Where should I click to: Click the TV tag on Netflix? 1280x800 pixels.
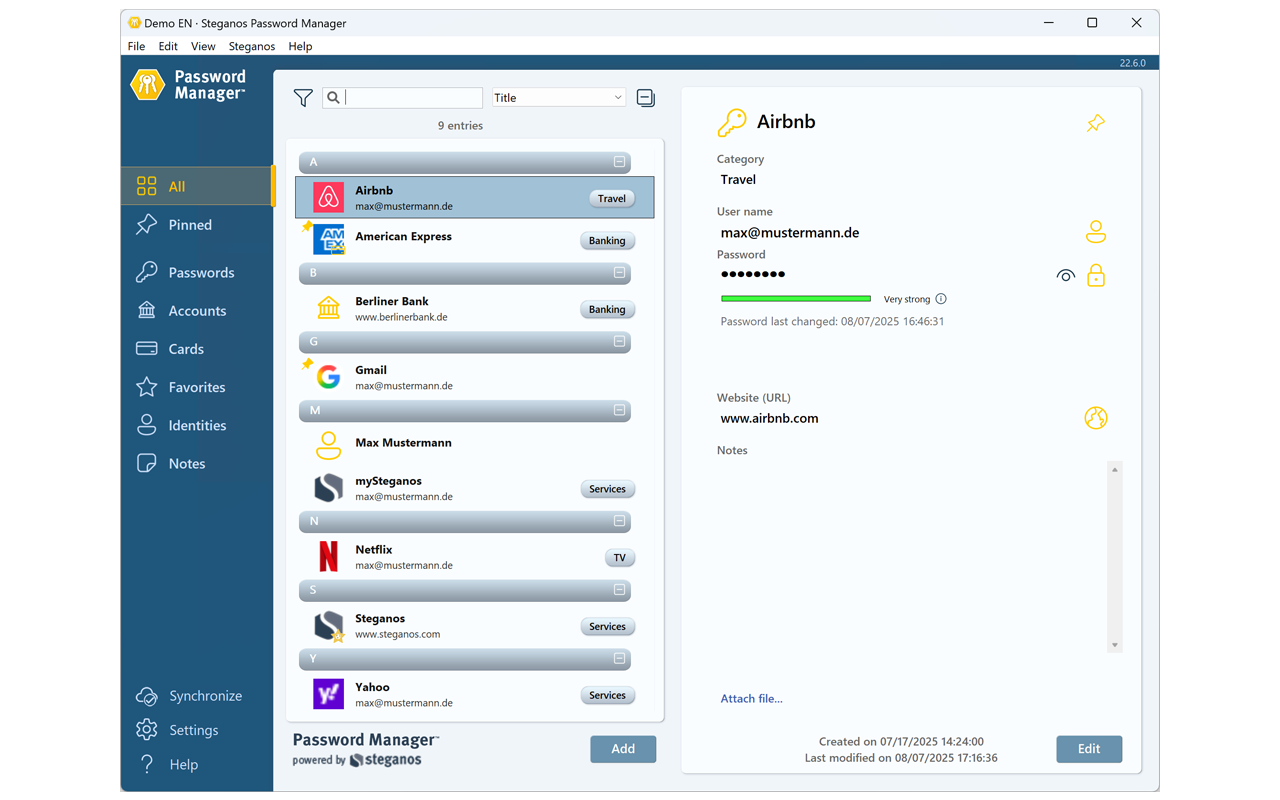pyautogui.click(x=620, y=557)
